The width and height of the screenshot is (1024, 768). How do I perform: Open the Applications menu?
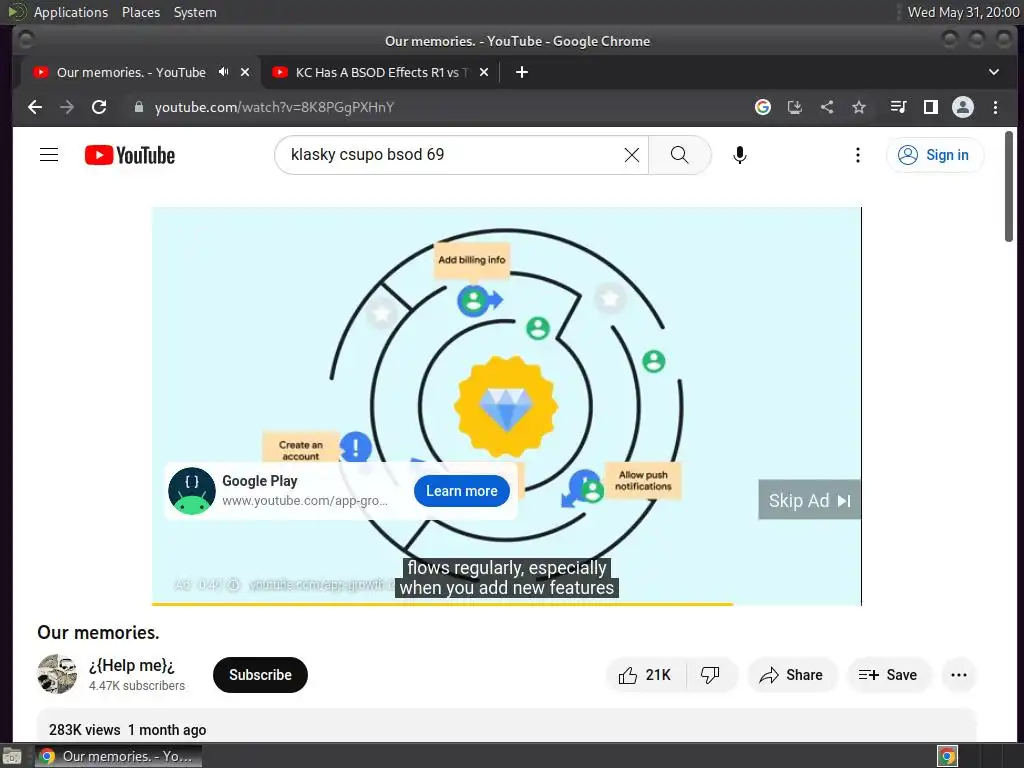click(x=71, y=12)
